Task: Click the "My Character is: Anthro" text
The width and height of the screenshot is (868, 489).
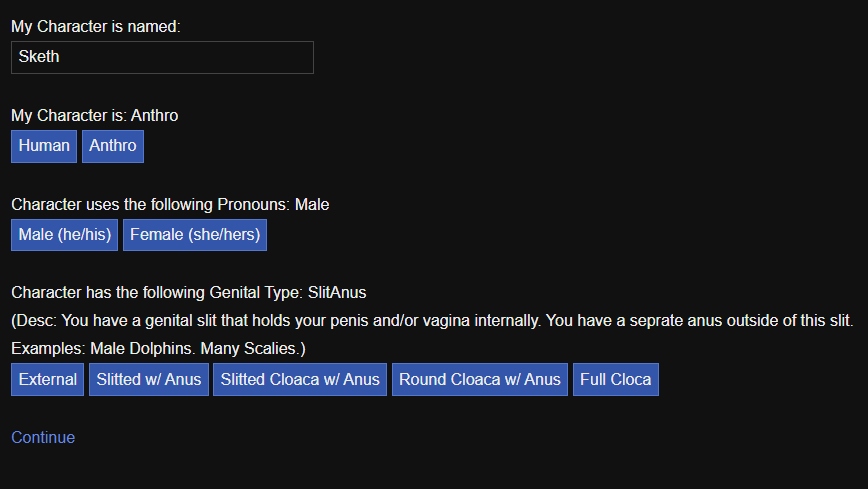Action: coord(95,116)
